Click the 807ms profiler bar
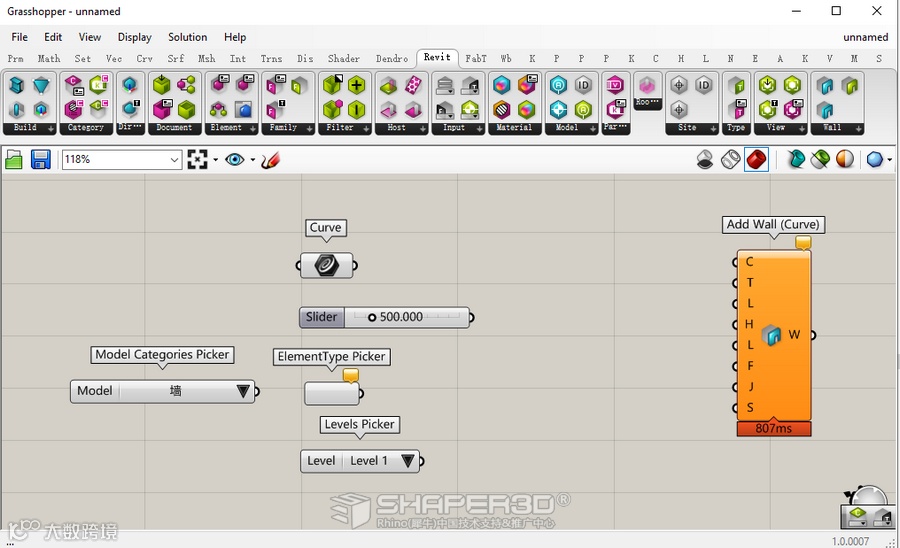 click(x=774, y=429)
